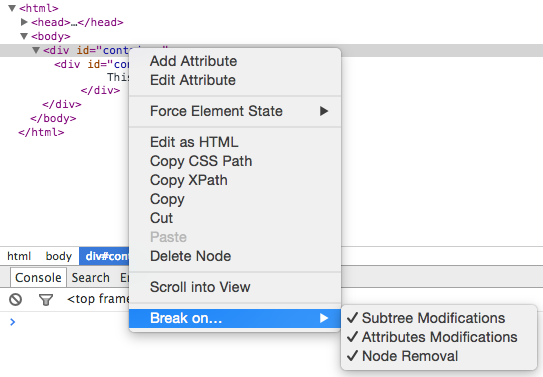The image size is (543, 377).
Task: Expand the head element node
Action: pos(24,22)
